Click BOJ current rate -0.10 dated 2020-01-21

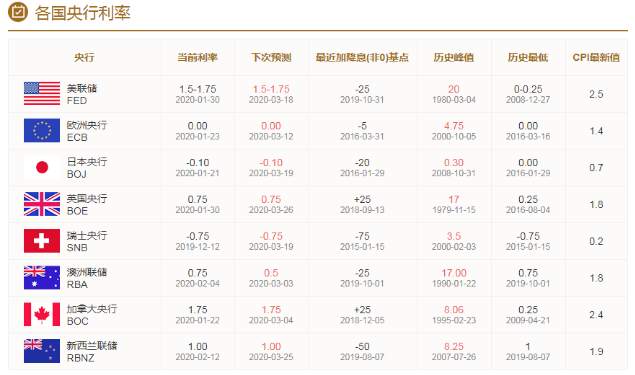[x=198, y=168]
